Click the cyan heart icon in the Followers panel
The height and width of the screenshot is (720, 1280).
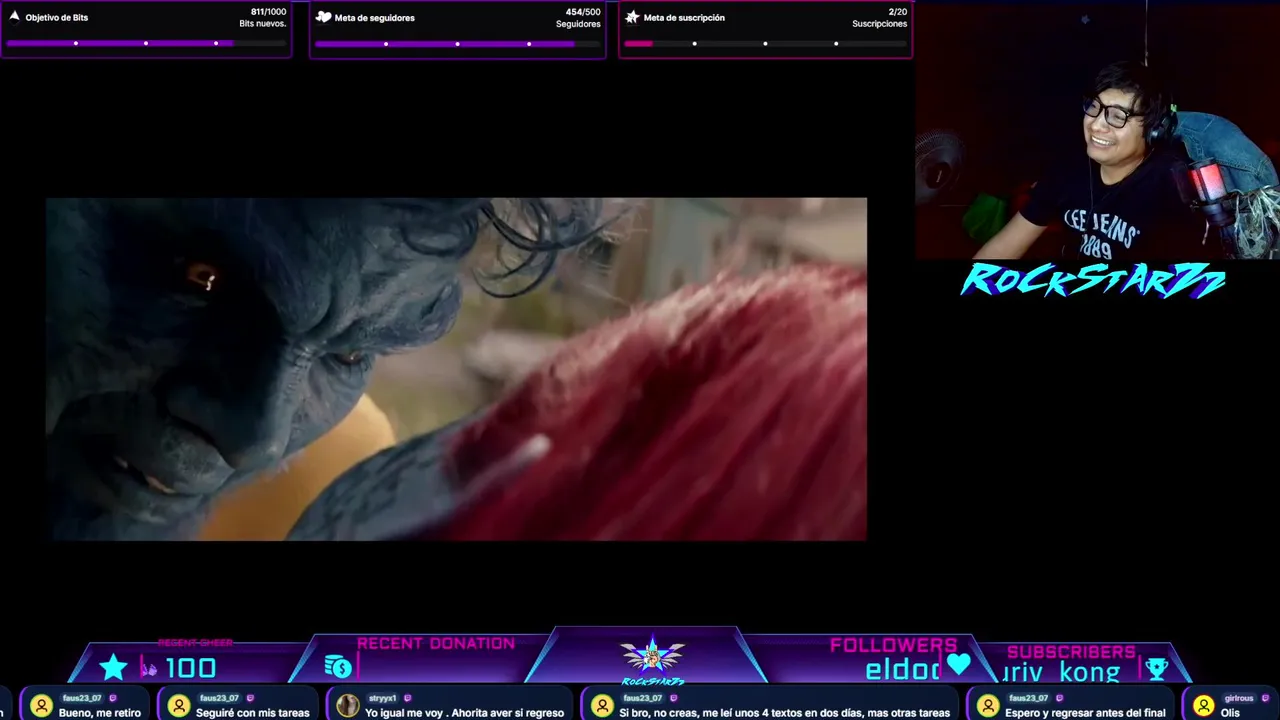pyautogui.click(x=959, y=664)
